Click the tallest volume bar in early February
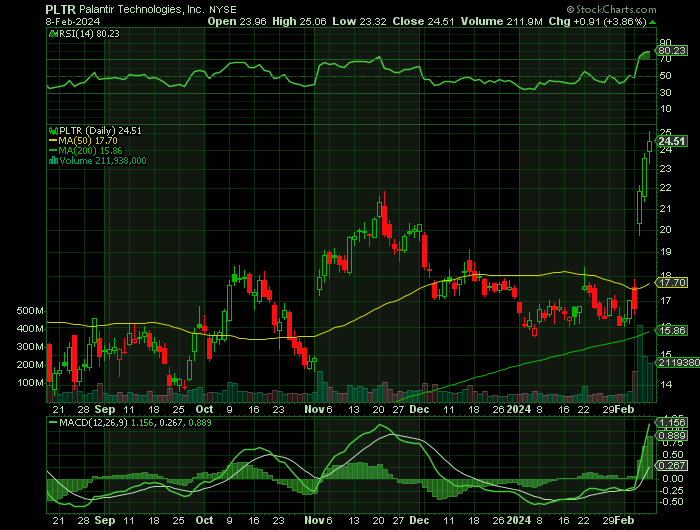The width and height of the screenshot is (700, 530). (640, 363)
